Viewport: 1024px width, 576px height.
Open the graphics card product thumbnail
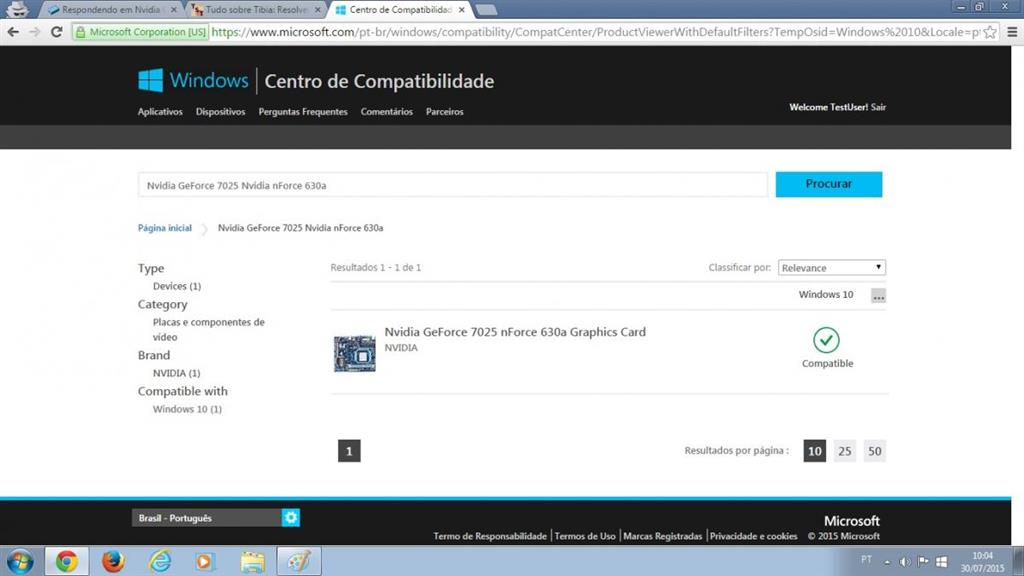[x=355, y=353]
